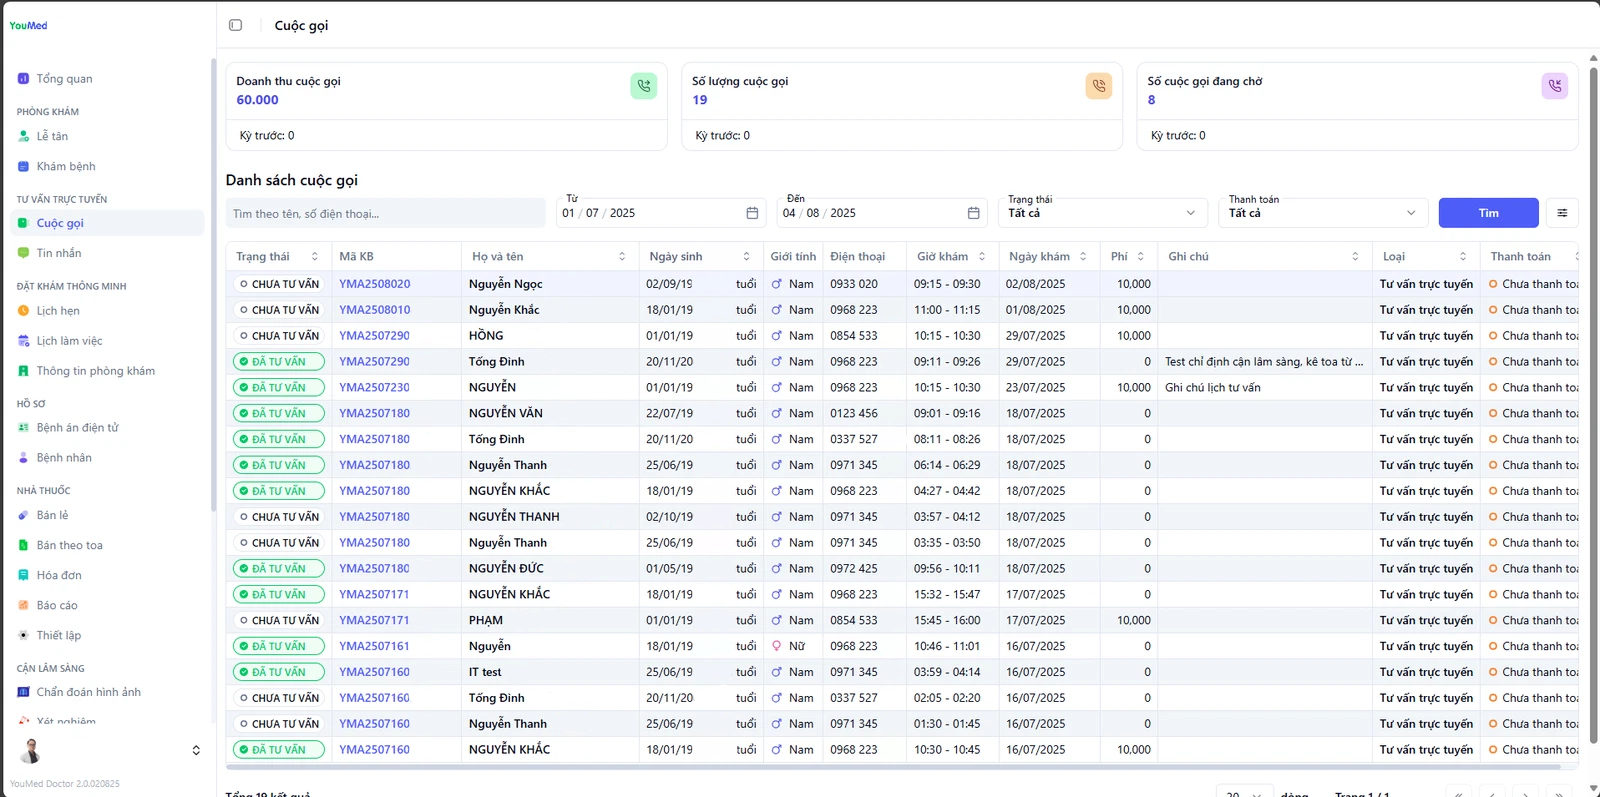Sort by Trạng thái column
The width and height of the screenshot is (1600, 797).
click(314, 257)
